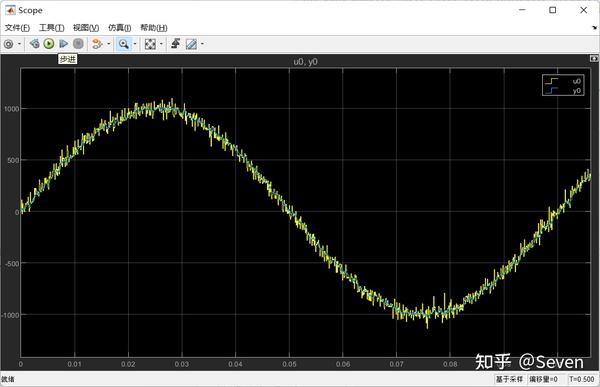Click the step forward (步进) button

pos(64,44)
